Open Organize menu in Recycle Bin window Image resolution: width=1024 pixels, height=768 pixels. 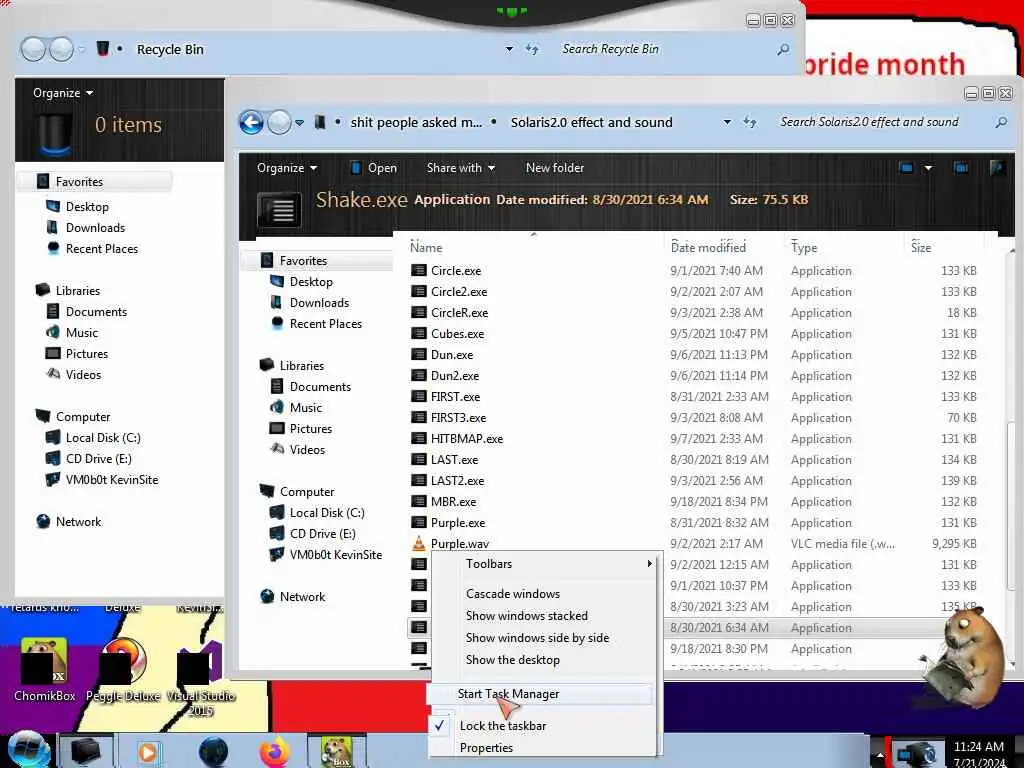pos(63,93)
